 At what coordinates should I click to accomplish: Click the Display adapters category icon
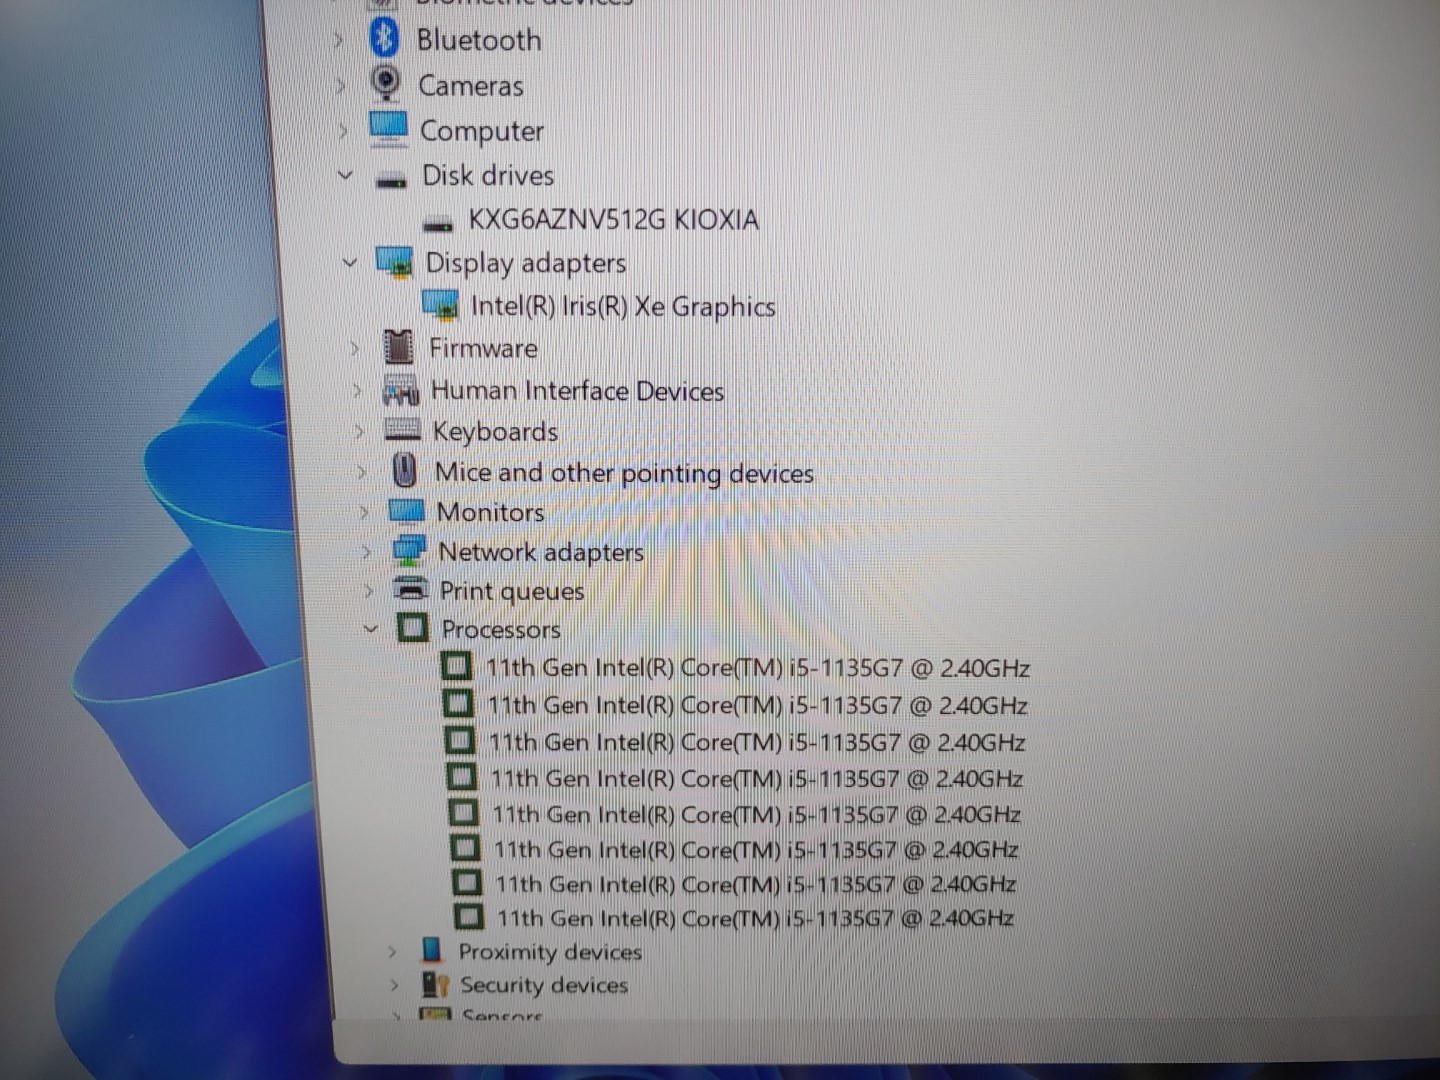pyautogui.click(x=394, y=262)
